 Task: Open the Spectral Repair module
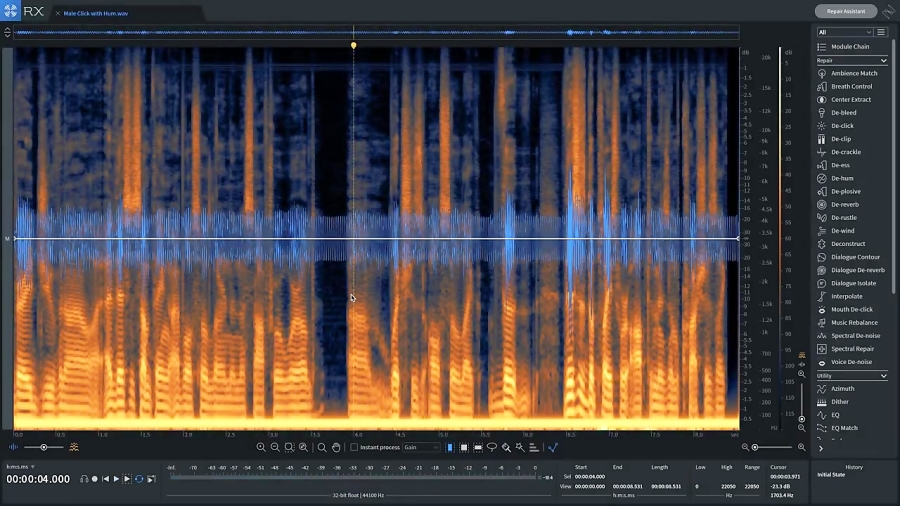(x=852, y=349)
